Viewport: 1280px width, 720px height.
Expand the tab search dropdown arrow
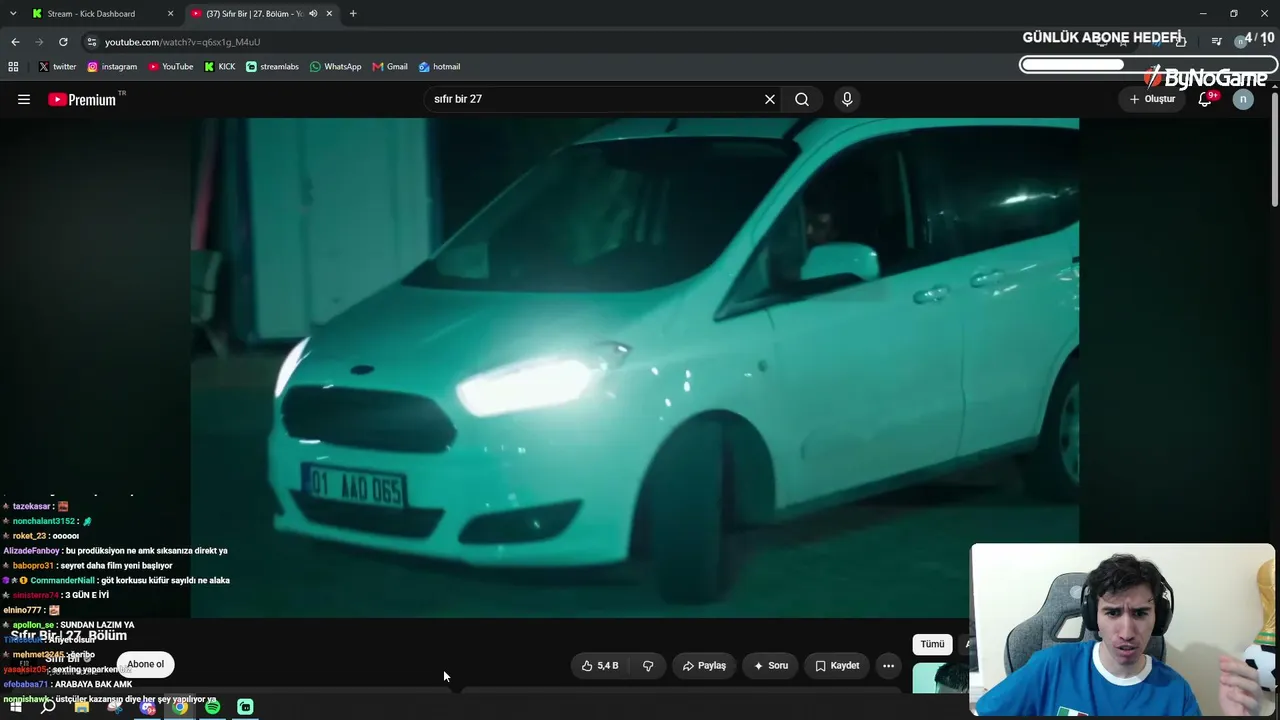(13, 14)
